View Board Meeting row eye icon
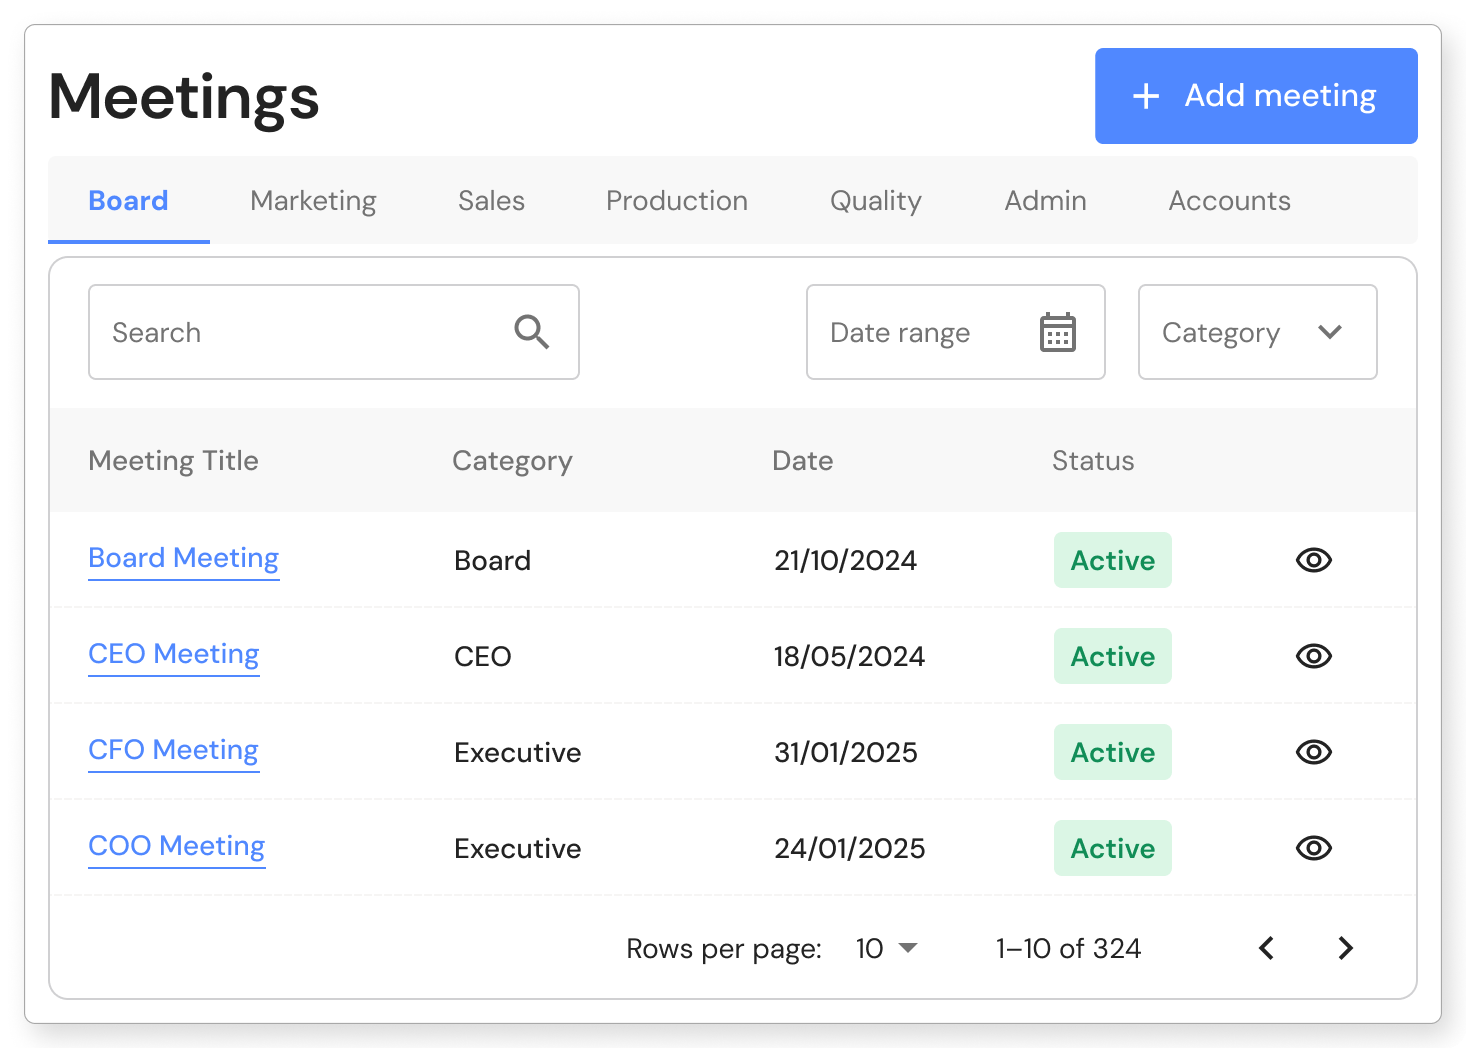This screenshot has height=1048, width=1466. click(1313, 560)
